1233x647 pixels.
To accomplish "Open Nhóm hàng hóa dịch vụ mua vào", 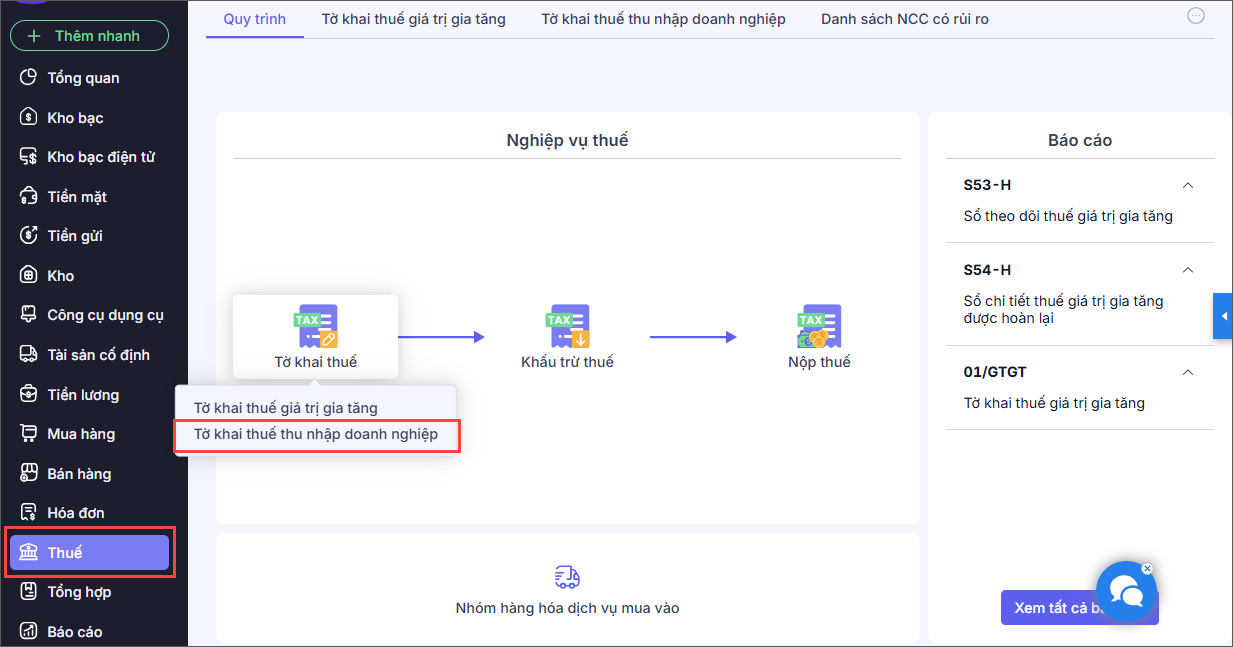I will coord(567,608).
